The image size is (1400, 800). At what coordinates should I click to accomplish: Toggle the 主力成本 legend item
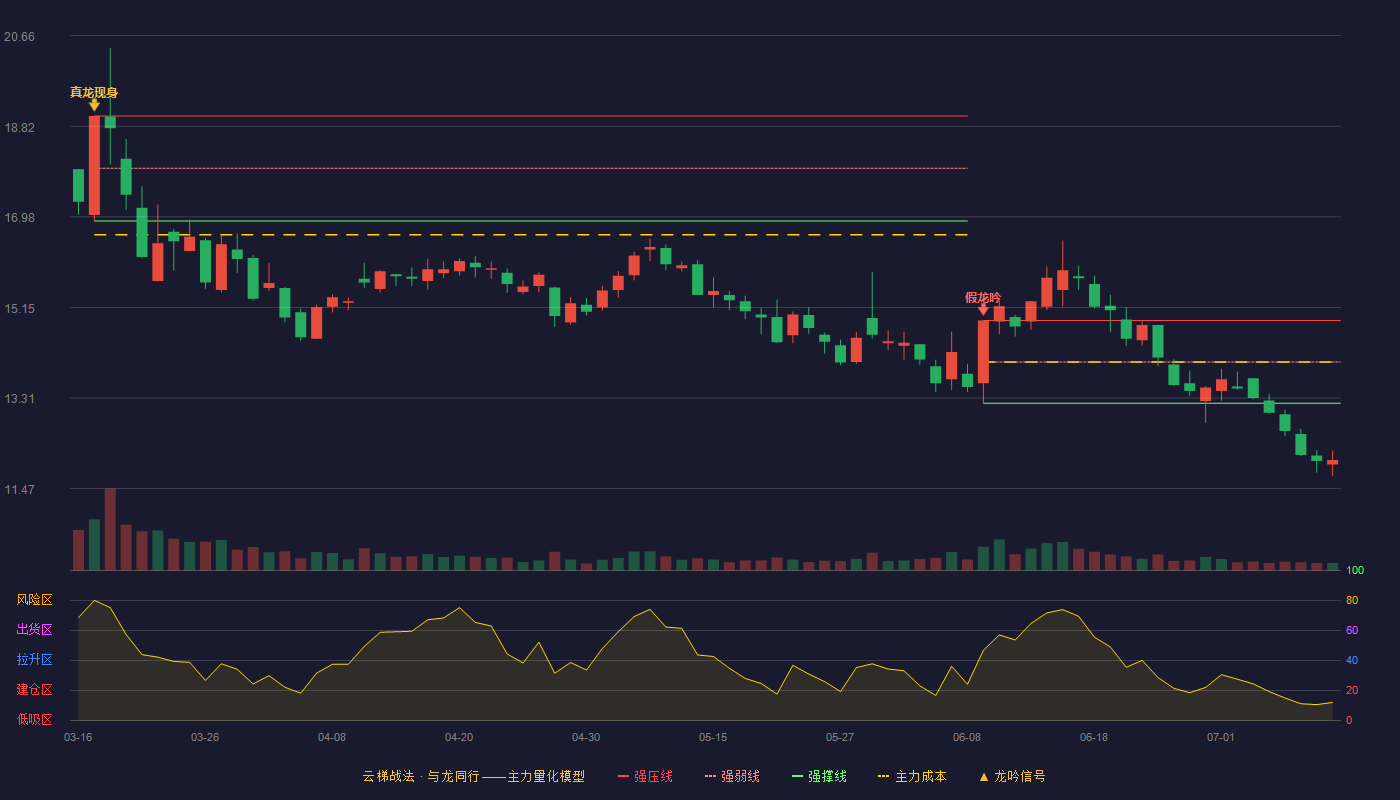pos(911,776)
